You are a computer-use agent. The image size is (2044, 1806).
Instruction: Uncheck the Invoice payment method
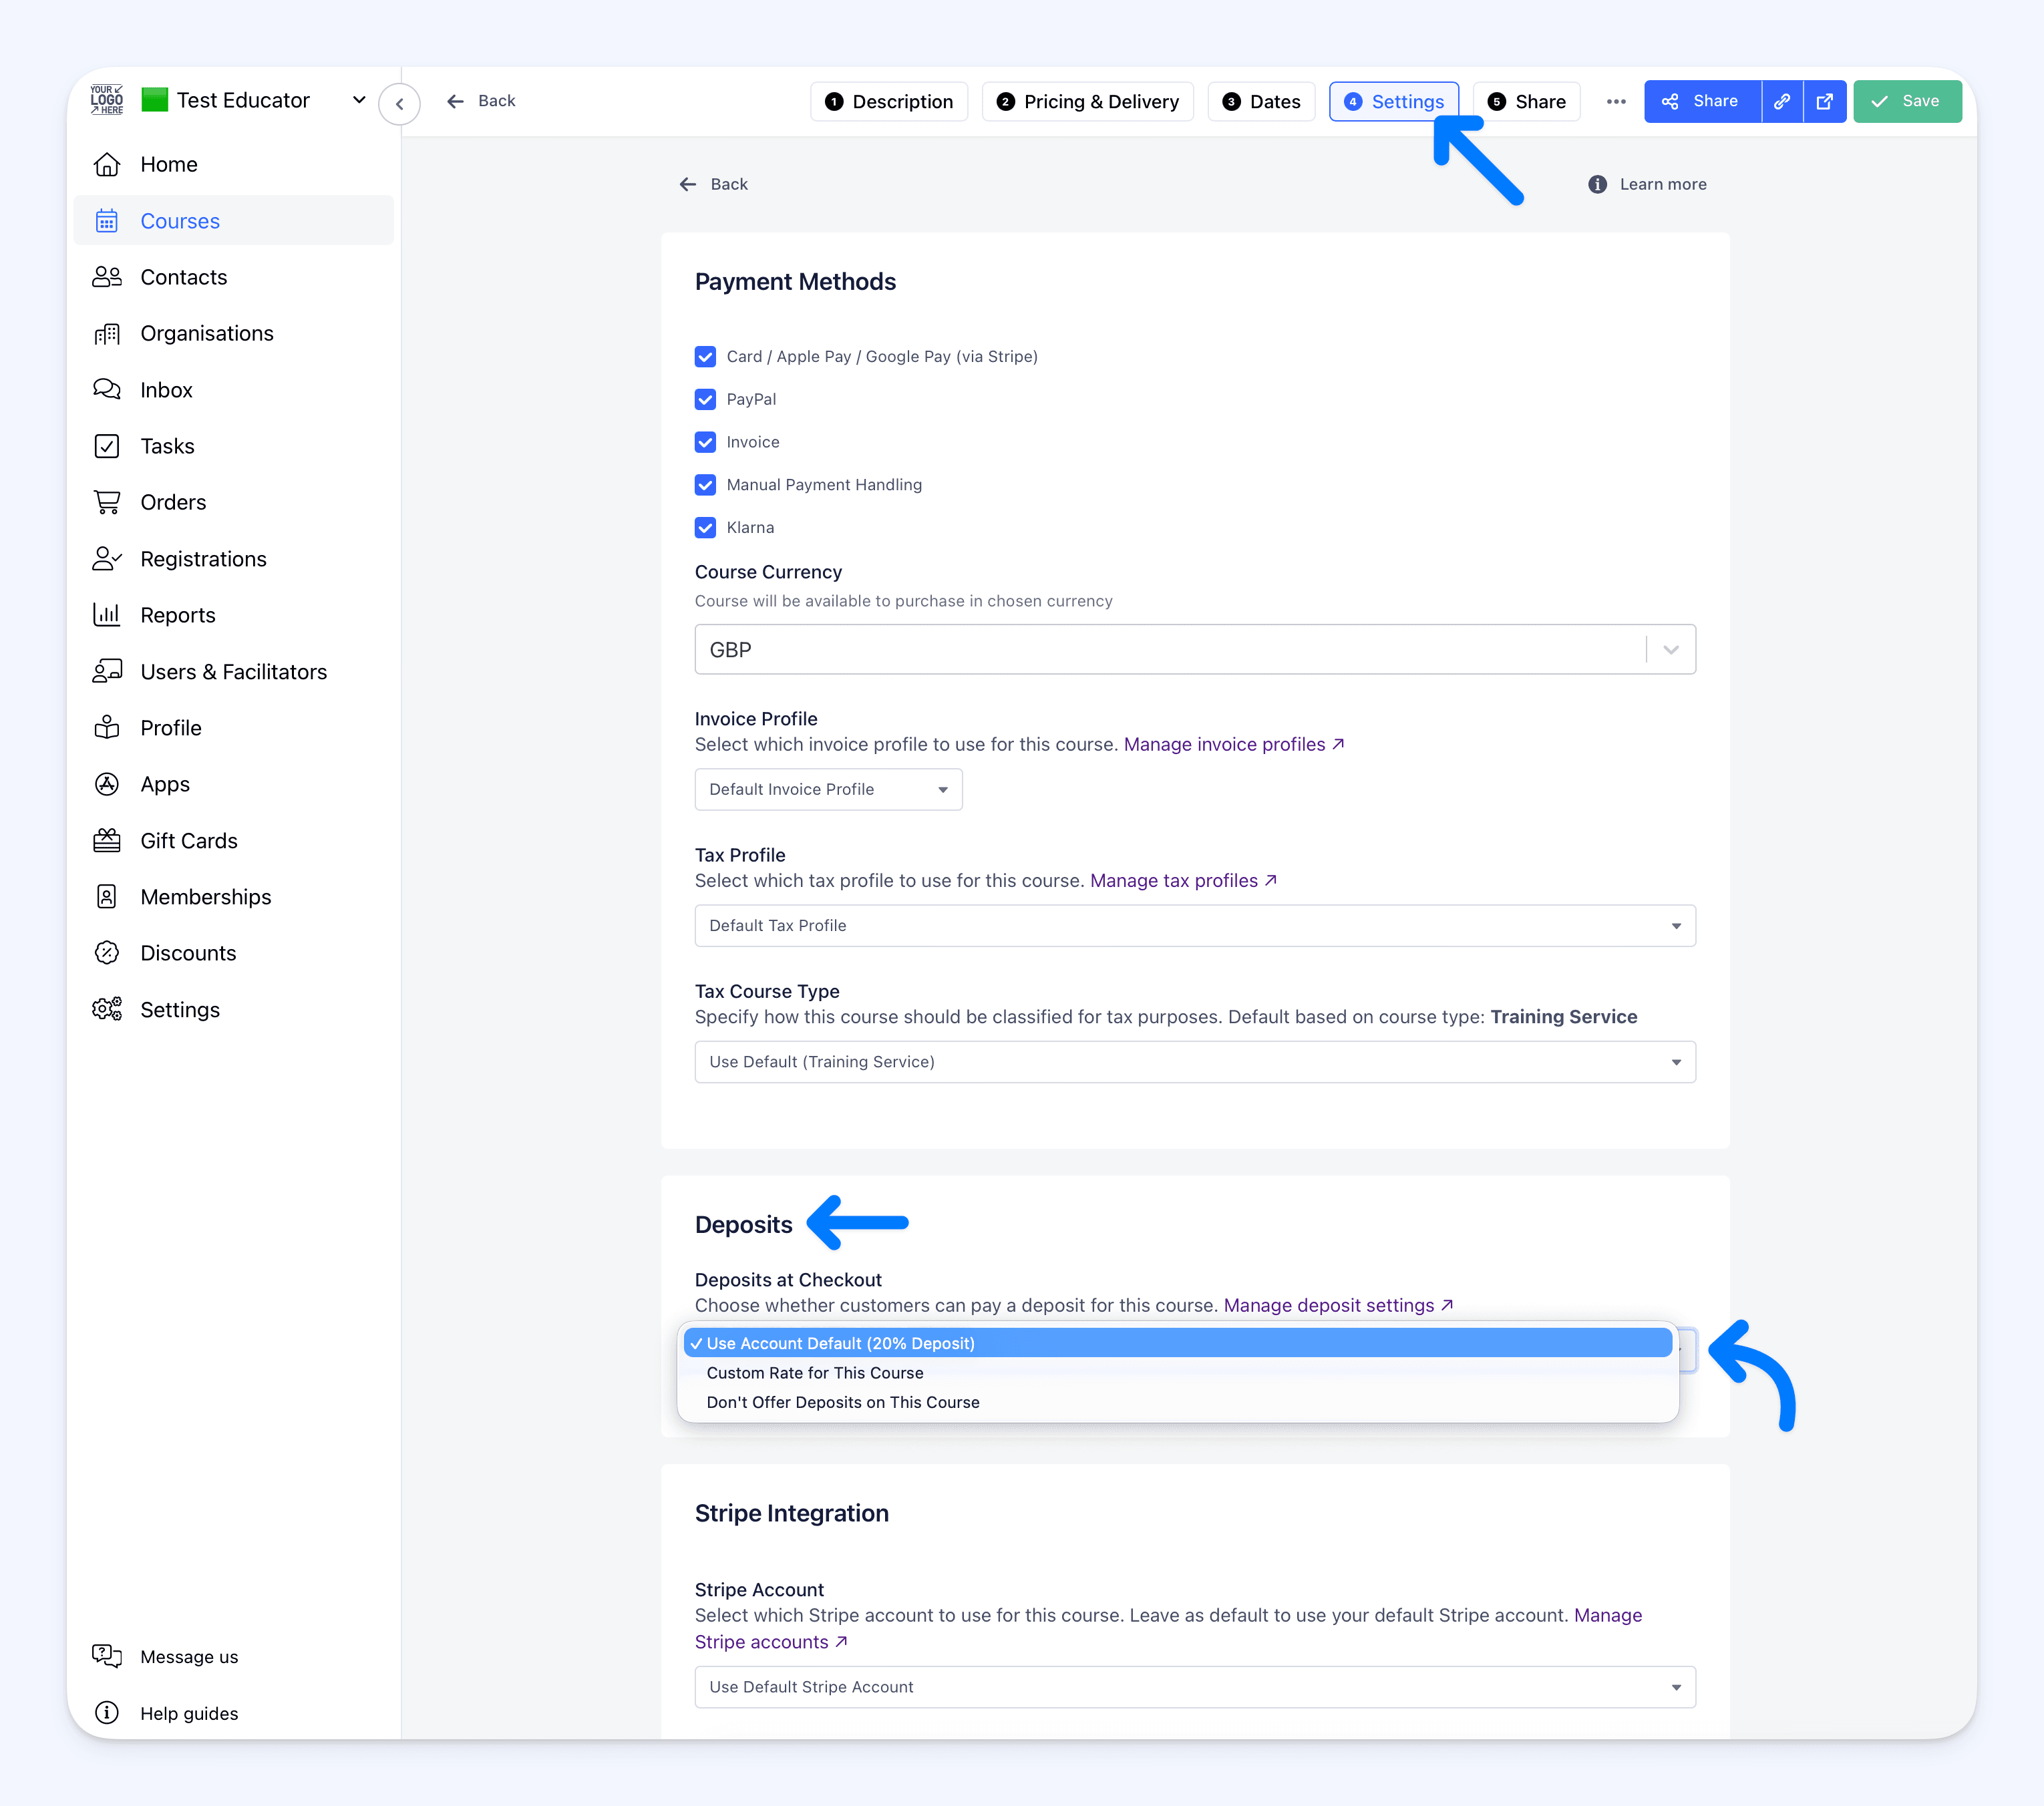[705, 442]
